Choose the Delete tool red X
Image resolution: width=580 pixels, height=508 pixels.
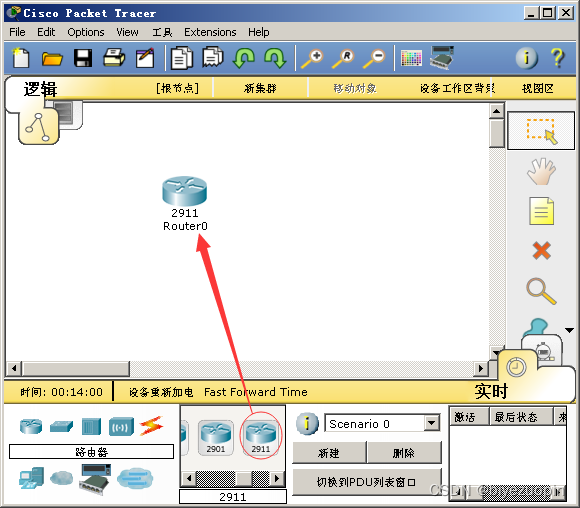(541, 250)
